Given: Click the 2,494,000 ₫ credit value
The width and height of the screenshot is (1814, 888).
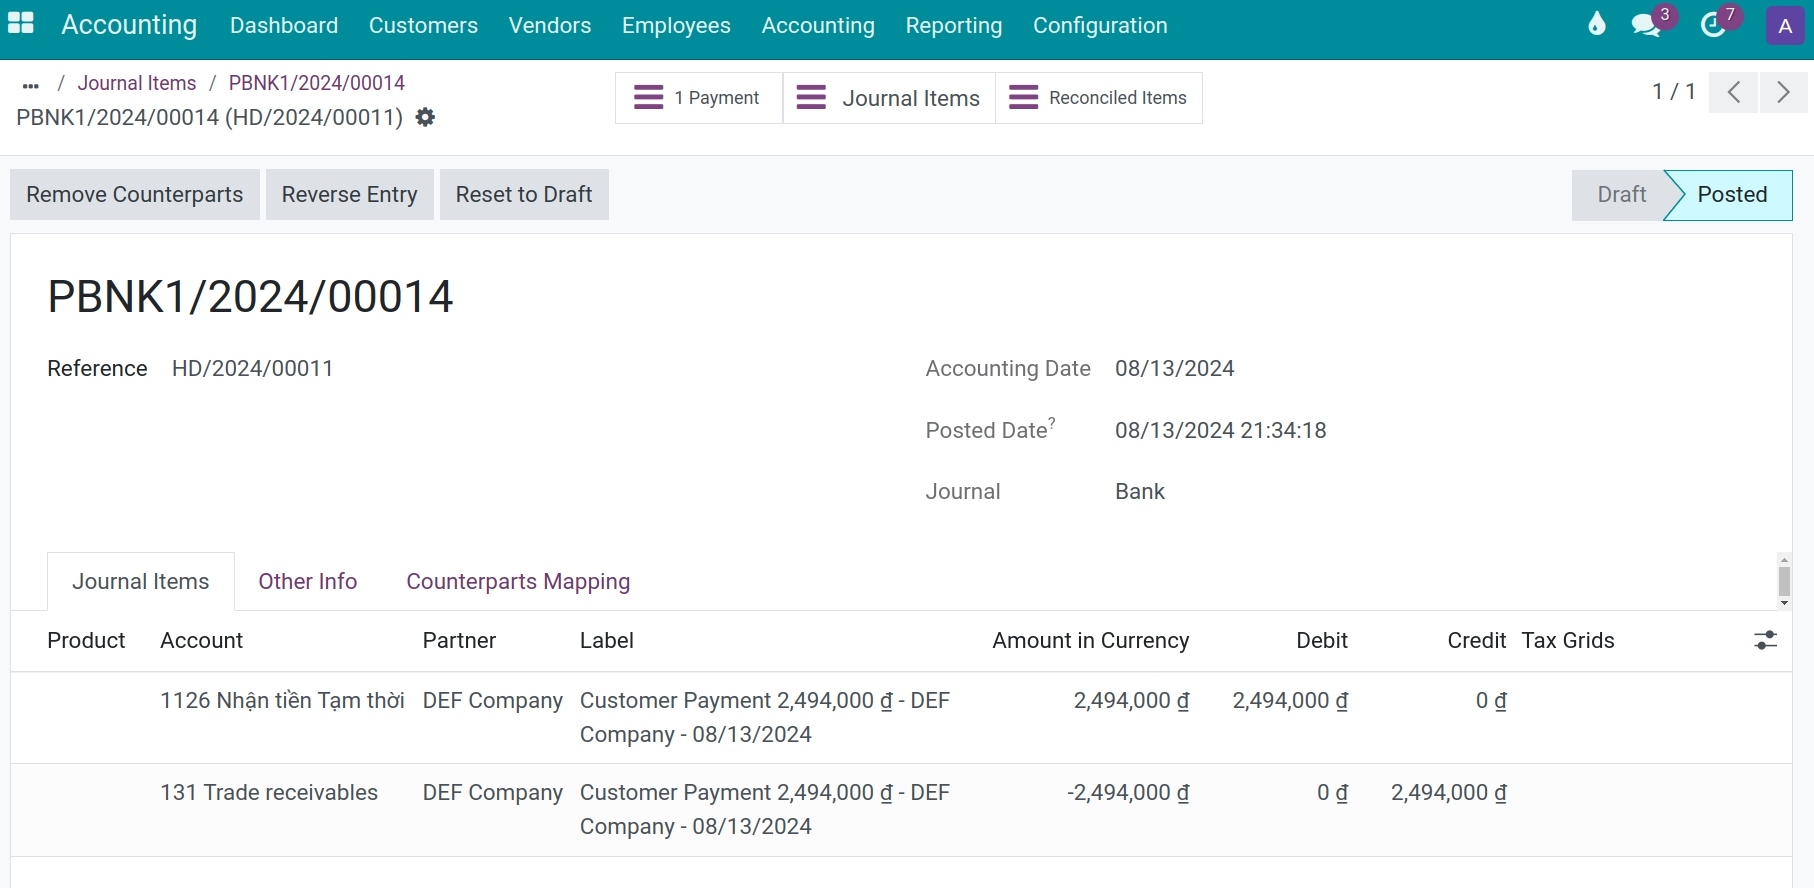Looking at the screenshot, I should point(1449,792).
